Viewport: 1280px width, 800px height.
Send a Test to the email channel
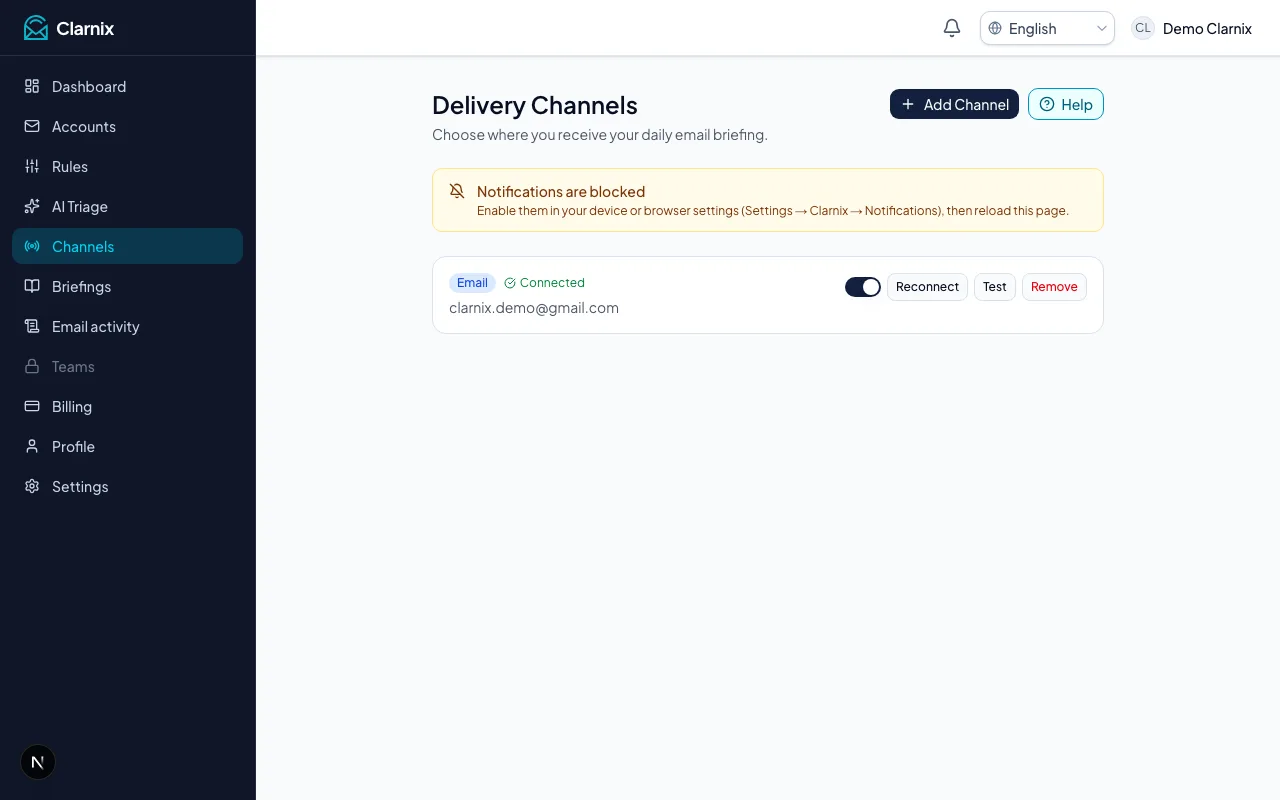point(995,287)
